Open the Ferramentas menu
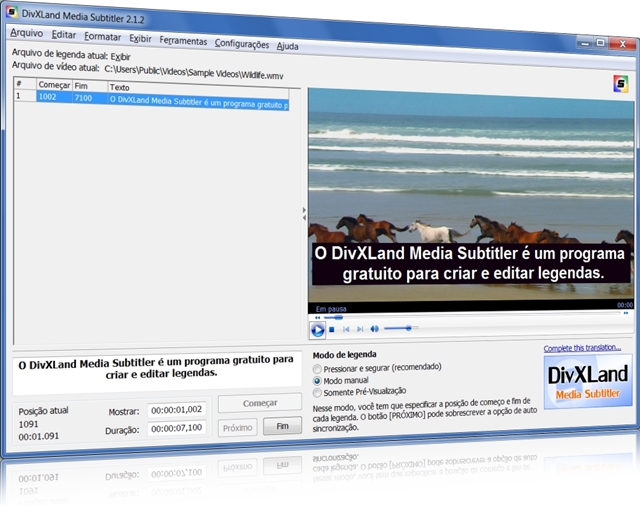 tap(183, 41)
